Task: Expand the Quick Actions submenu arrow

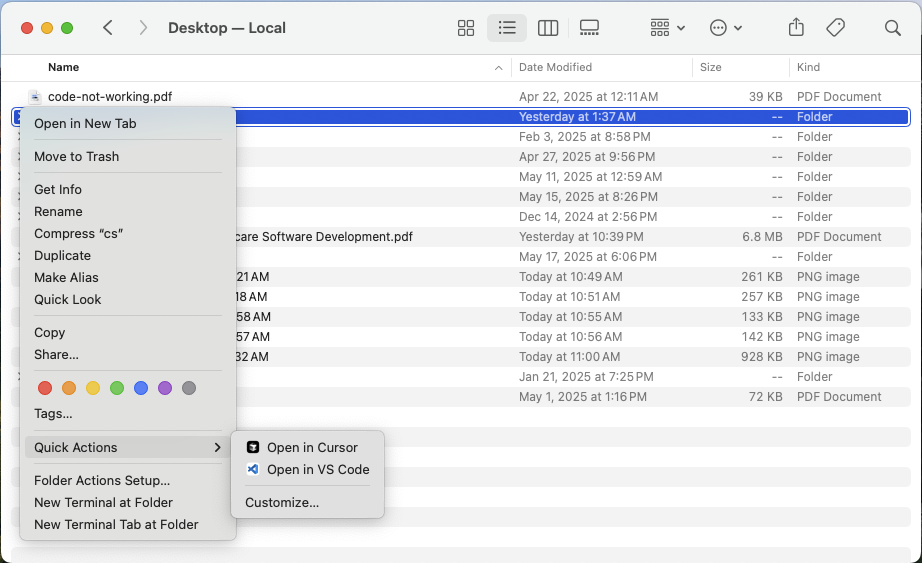Action: [x=218, y=447]
